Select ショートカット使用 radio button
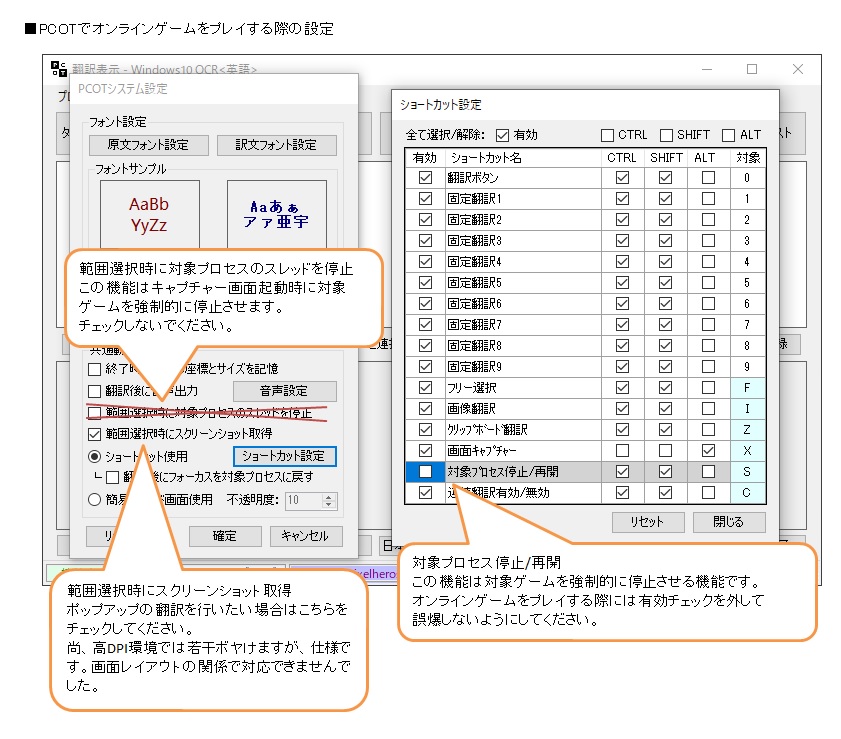Viewport: 841px width, 739px height. click(x=94, y=456)
